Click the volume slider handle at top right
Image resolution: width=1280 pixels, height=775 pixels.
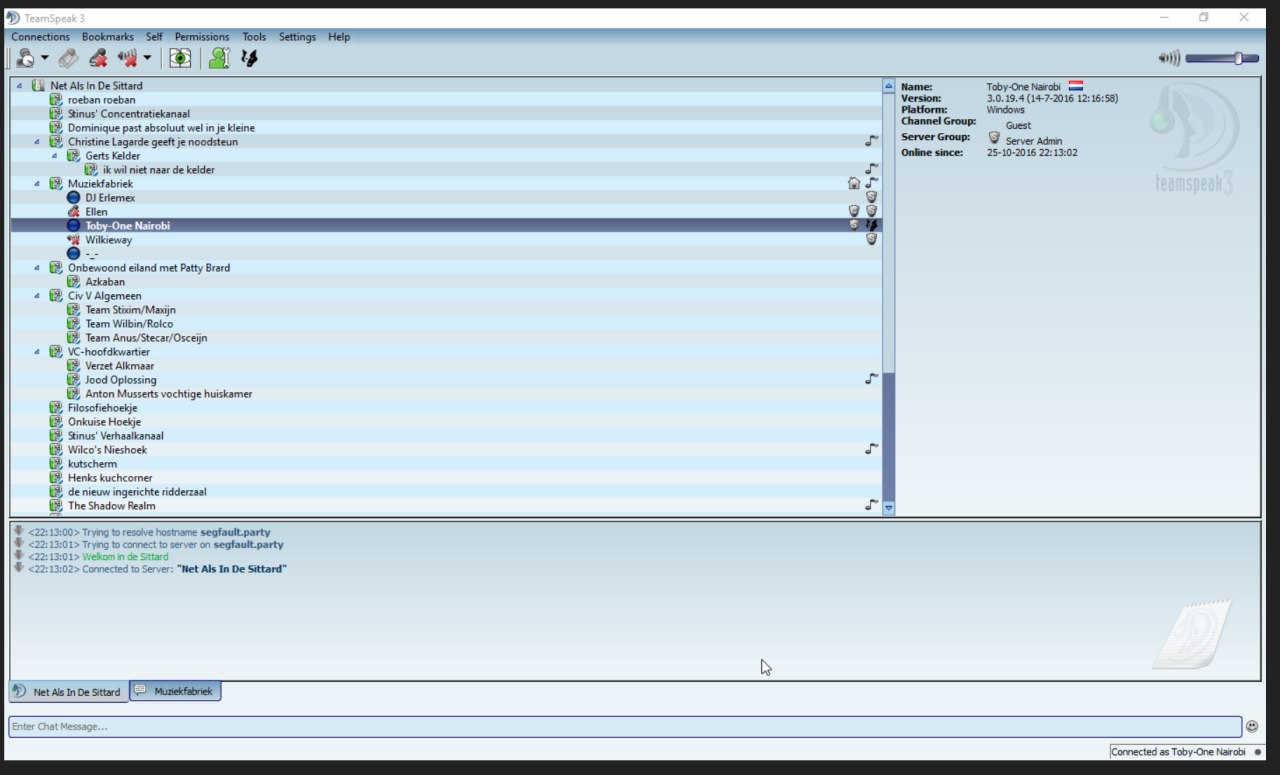[1238, 58]
